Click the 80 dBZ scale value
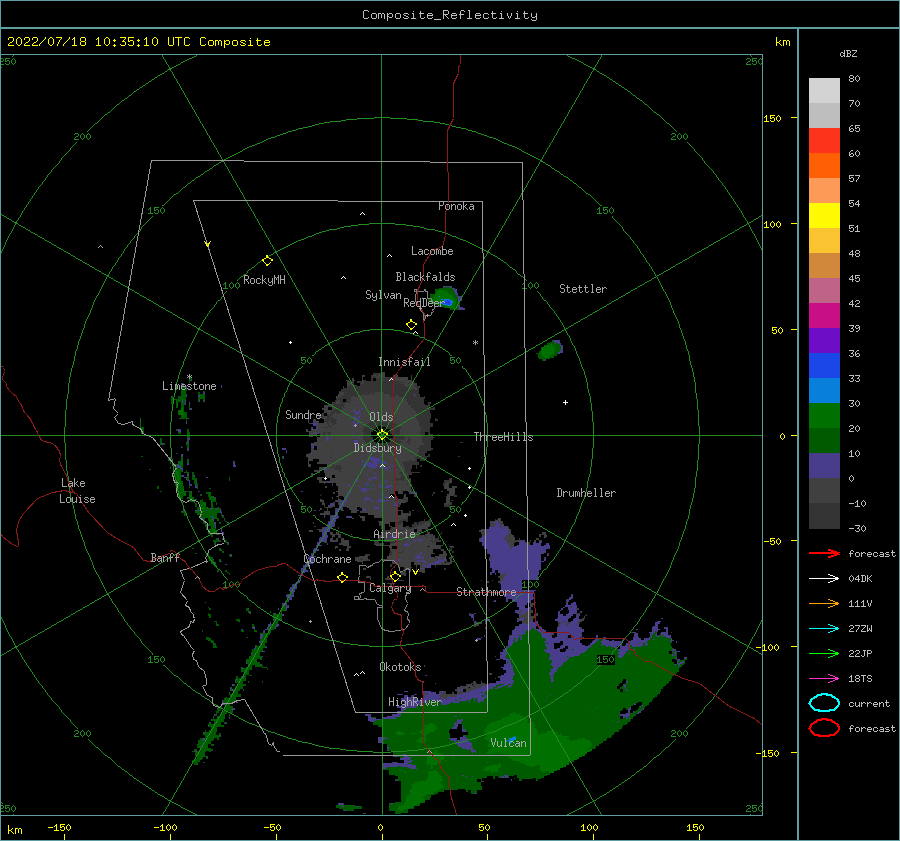This screenshot has width=900, height=841. coord(855,79)
